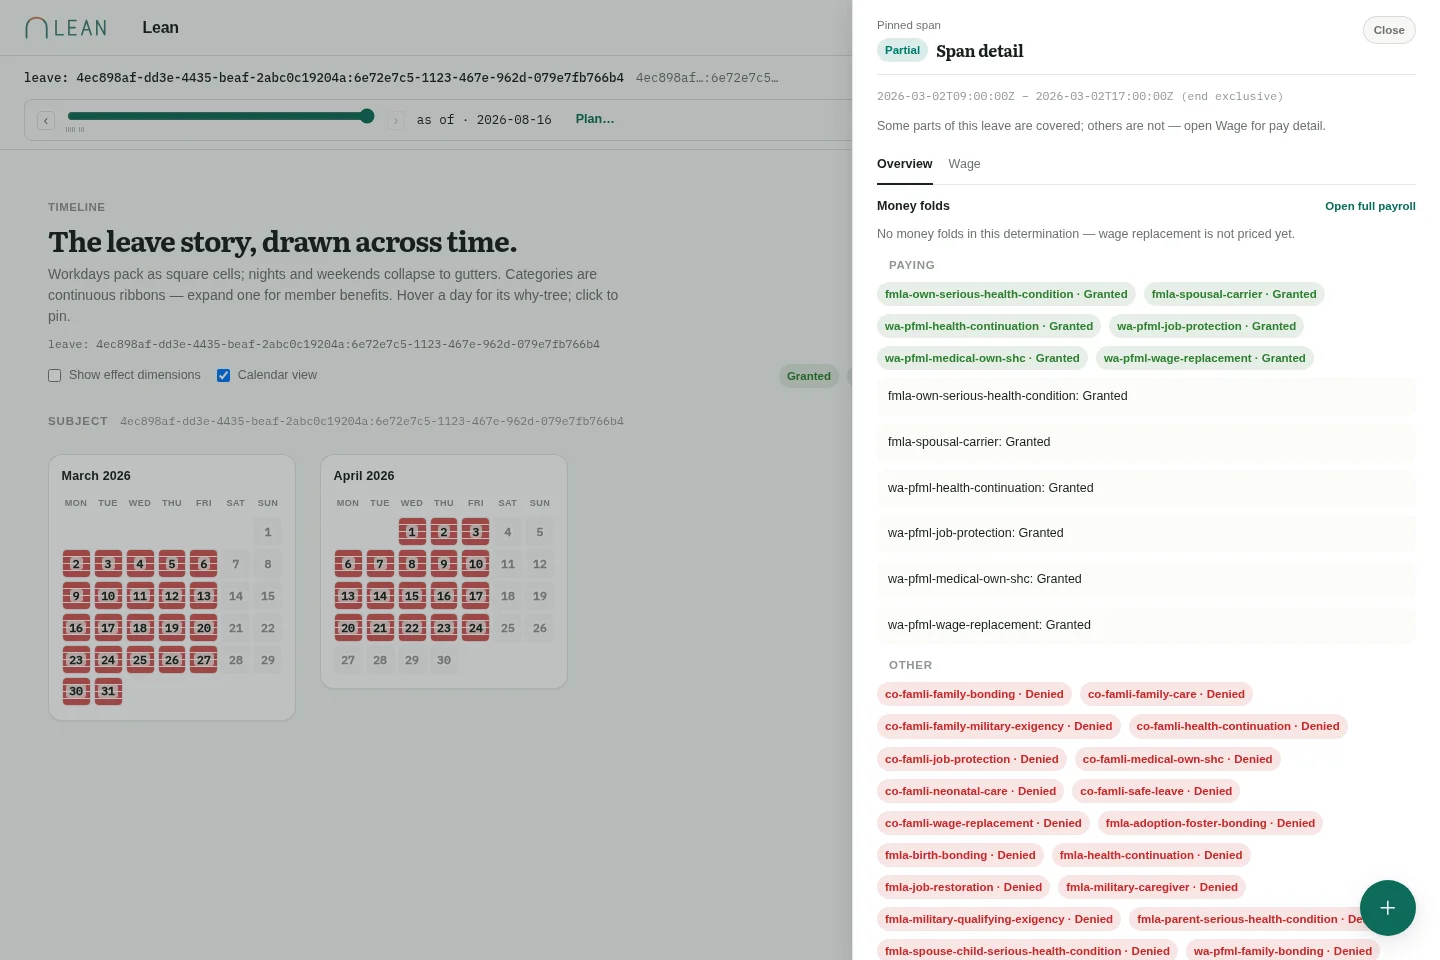This screenshot has height=960, width=1440.
Task: Click co-famli-family-bonding · Denied chip
Action: tap(974, 694)
